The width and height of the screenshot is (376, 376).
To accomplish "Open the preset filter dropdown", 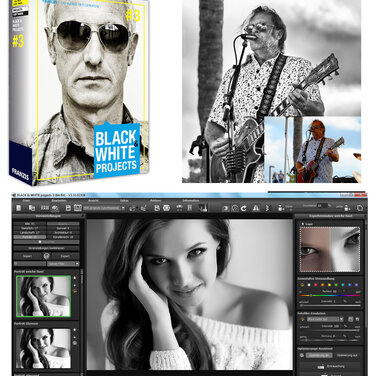I will [x=63, y=264].
